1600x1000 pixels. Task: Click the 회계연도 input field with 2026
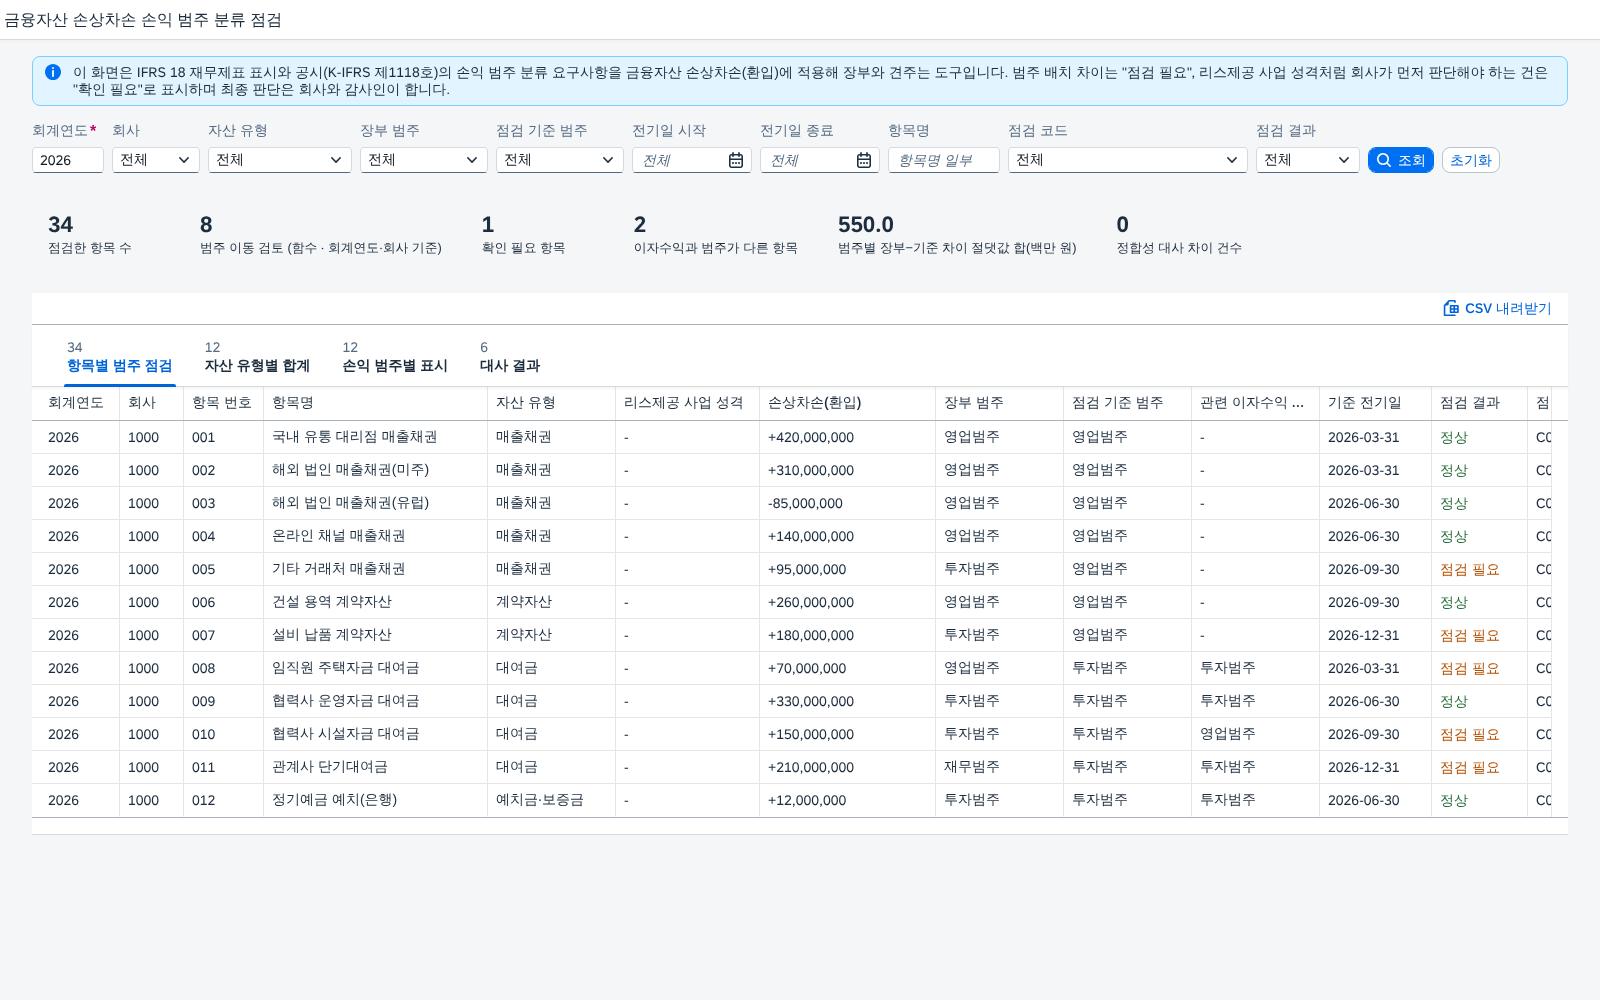tap(68, 160)
